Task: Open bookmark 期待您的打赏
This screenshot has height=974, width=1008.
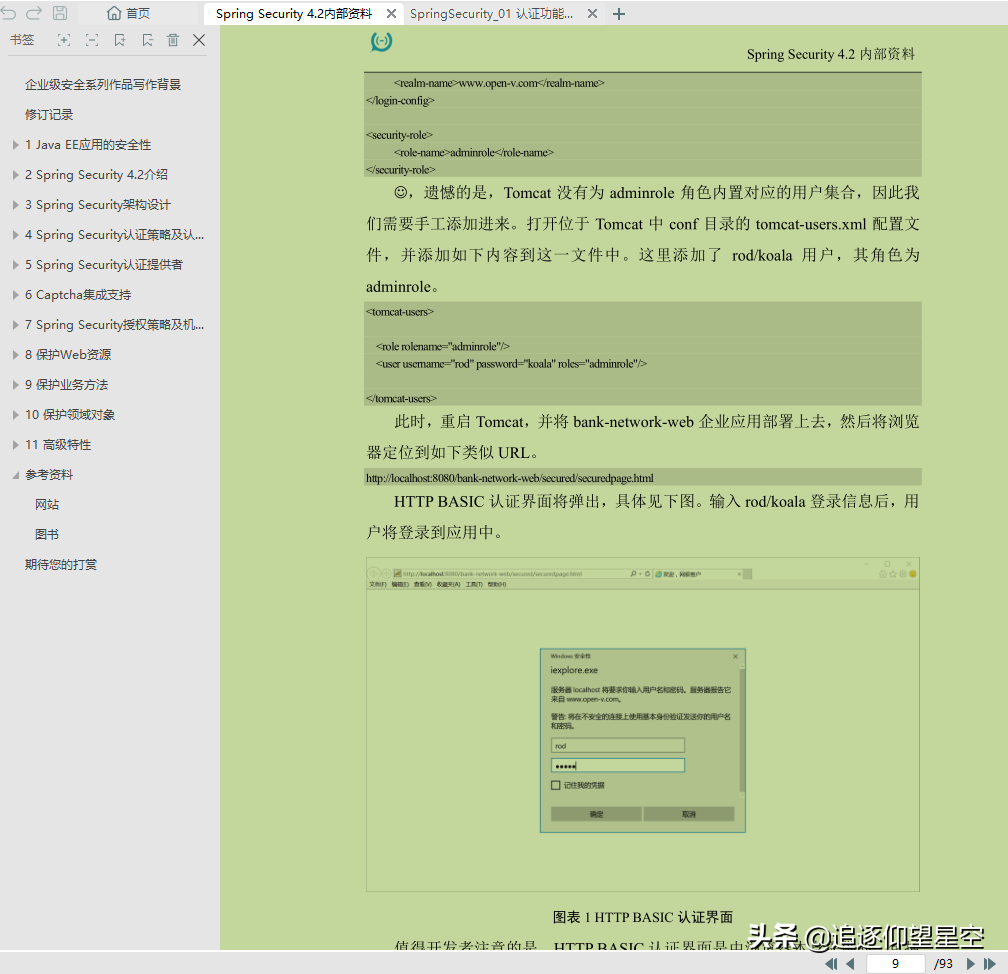Action: (x=61, y=564)
